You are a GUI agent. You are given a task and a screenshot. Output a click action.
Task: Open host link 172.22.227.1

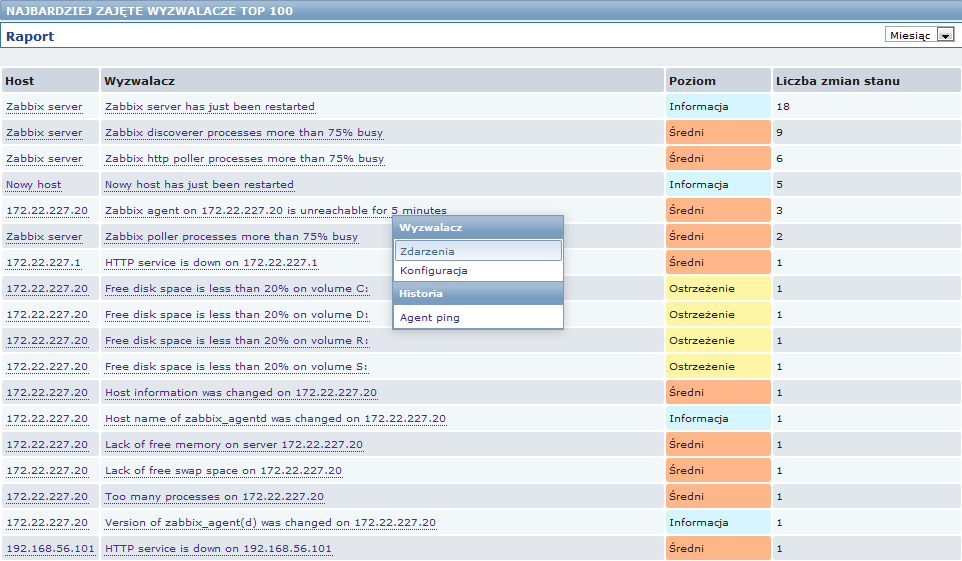pyautogui.click(x=44, y=263)
